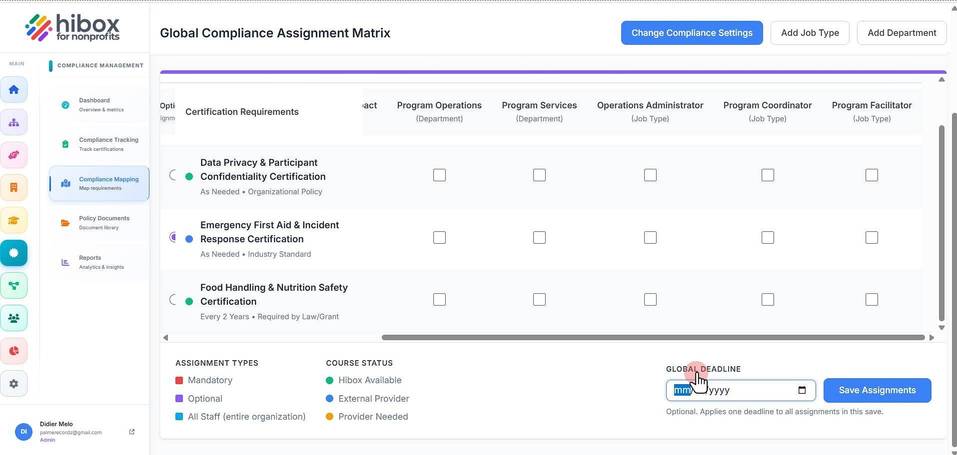Click the orange Provider Needed status dot
Image resolution: width=957 pixels, height=455 pixels.
(330, 417)
